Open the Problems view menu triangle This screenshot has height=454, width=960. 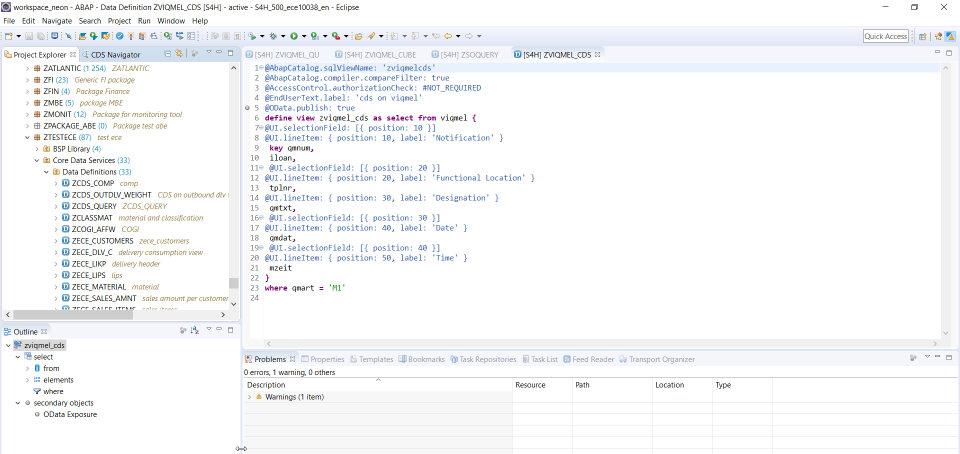[927, 356]
